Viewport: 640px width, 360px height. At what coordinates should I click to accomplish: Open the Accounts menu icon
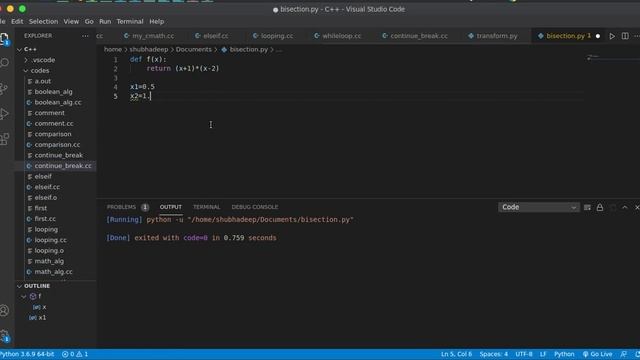tap(4, 311)
